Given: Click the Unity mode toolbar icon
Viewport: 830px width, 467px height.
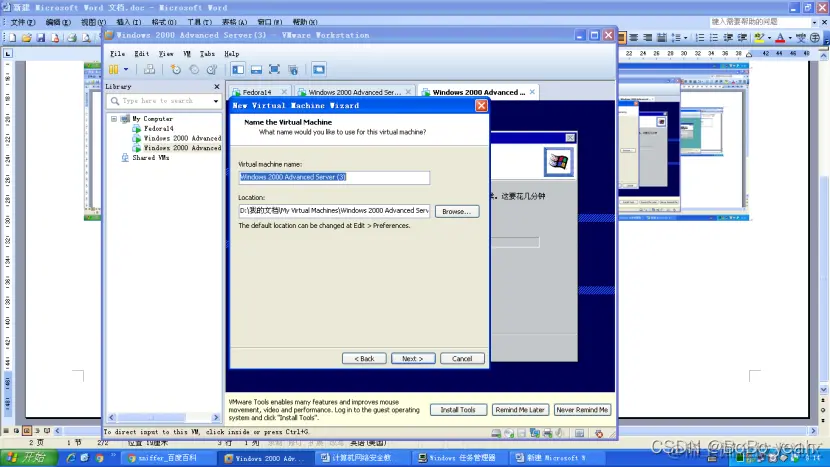Looking at the screenshot, I should [x=293, y=69].
